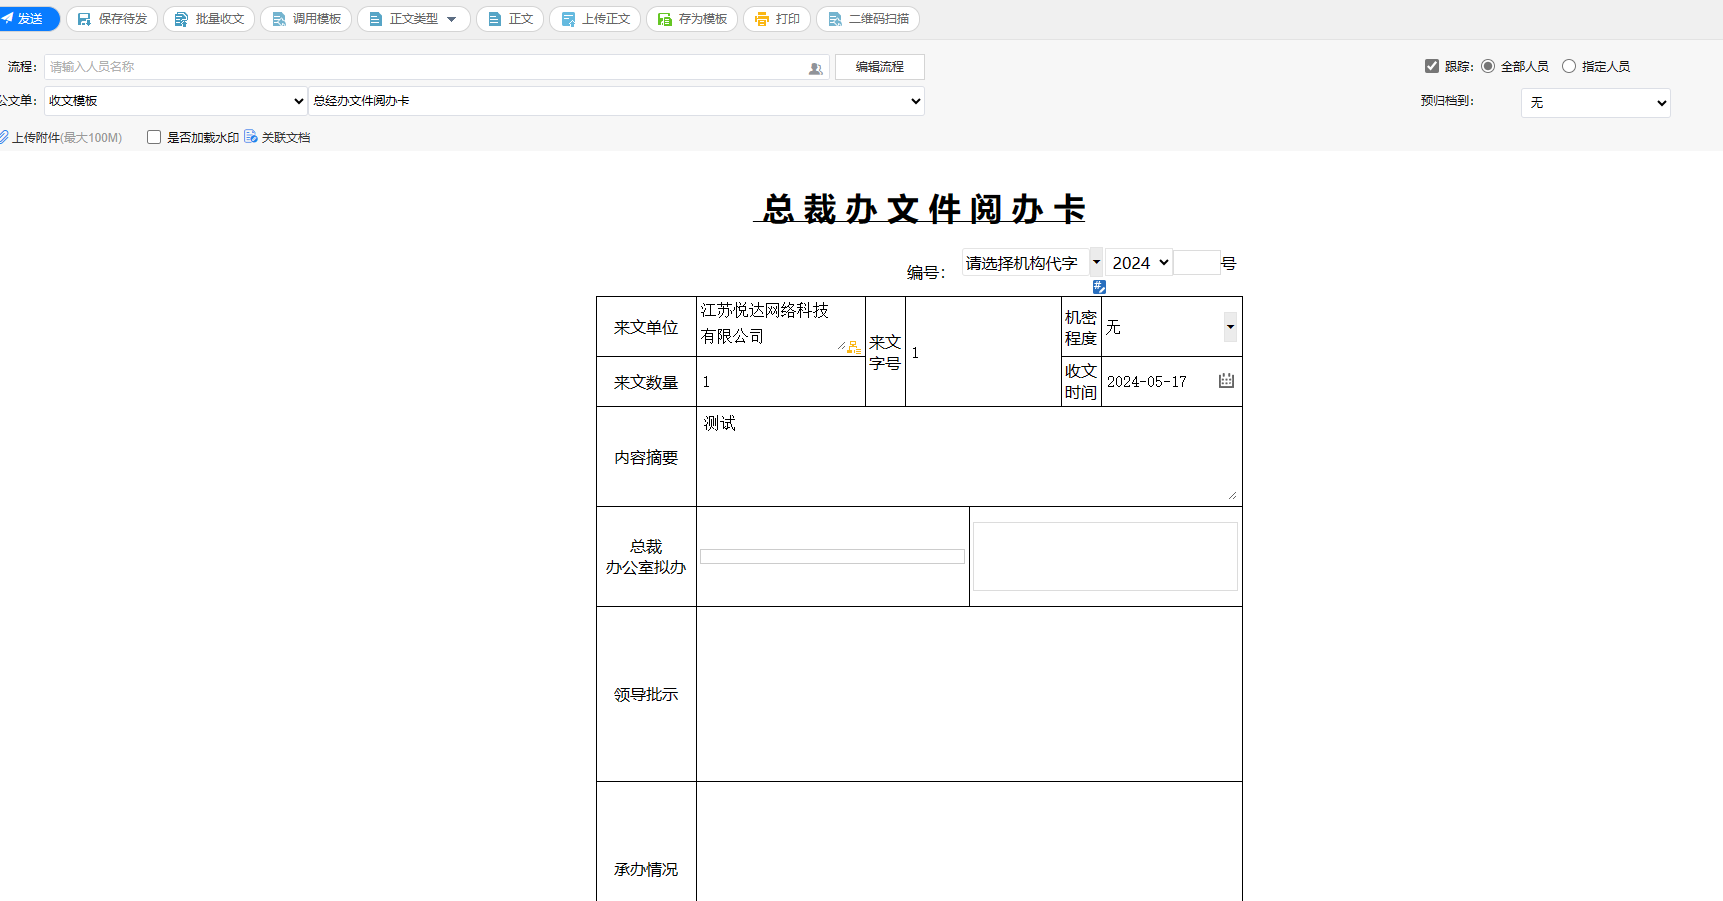The height and width of the screenshot is (901, 1723).
Task: Click 调用模板 to load a template
Action: pyautogui.click(x=306, y=19)
